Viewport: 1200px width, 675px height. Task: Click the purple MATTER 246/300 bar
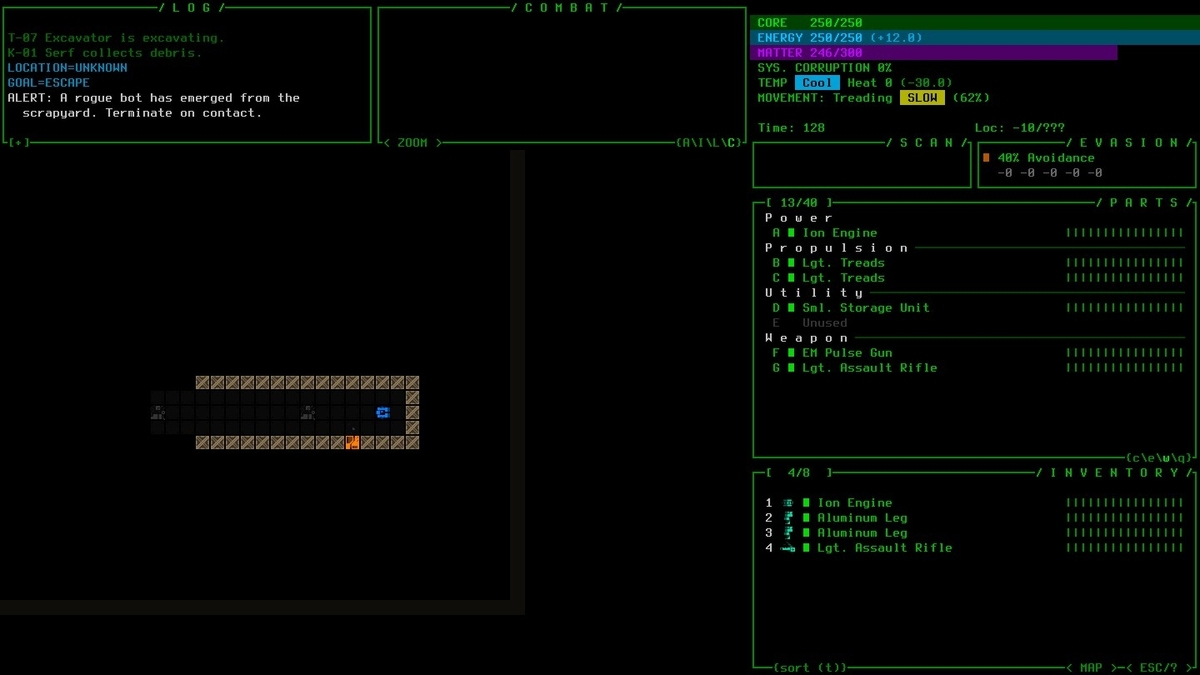934,53
